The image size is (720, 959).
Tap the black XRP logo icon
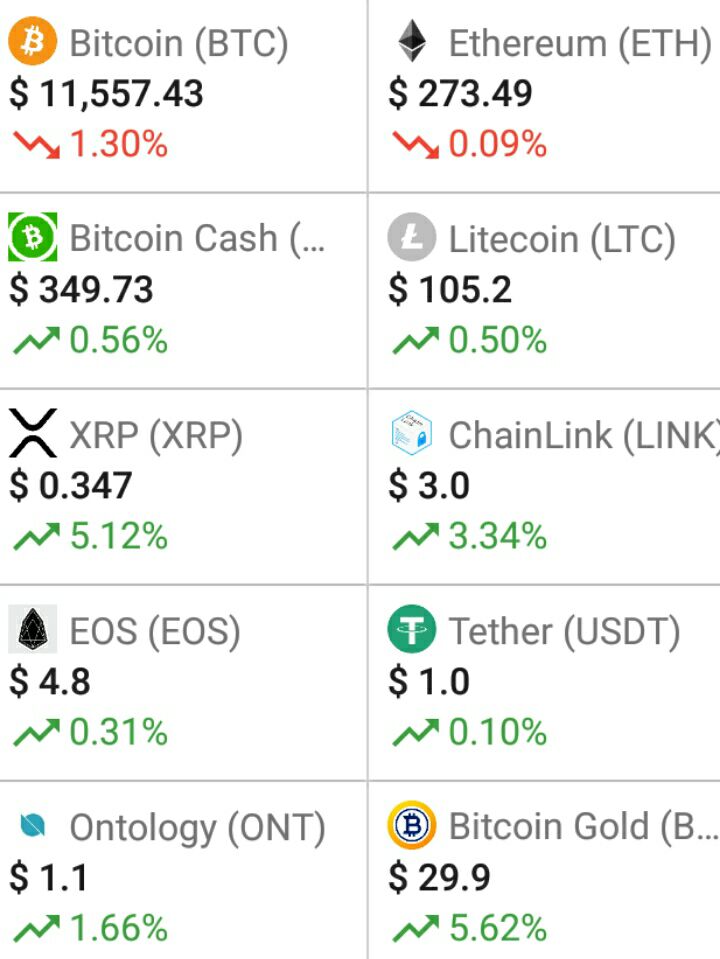click(33, 434)
